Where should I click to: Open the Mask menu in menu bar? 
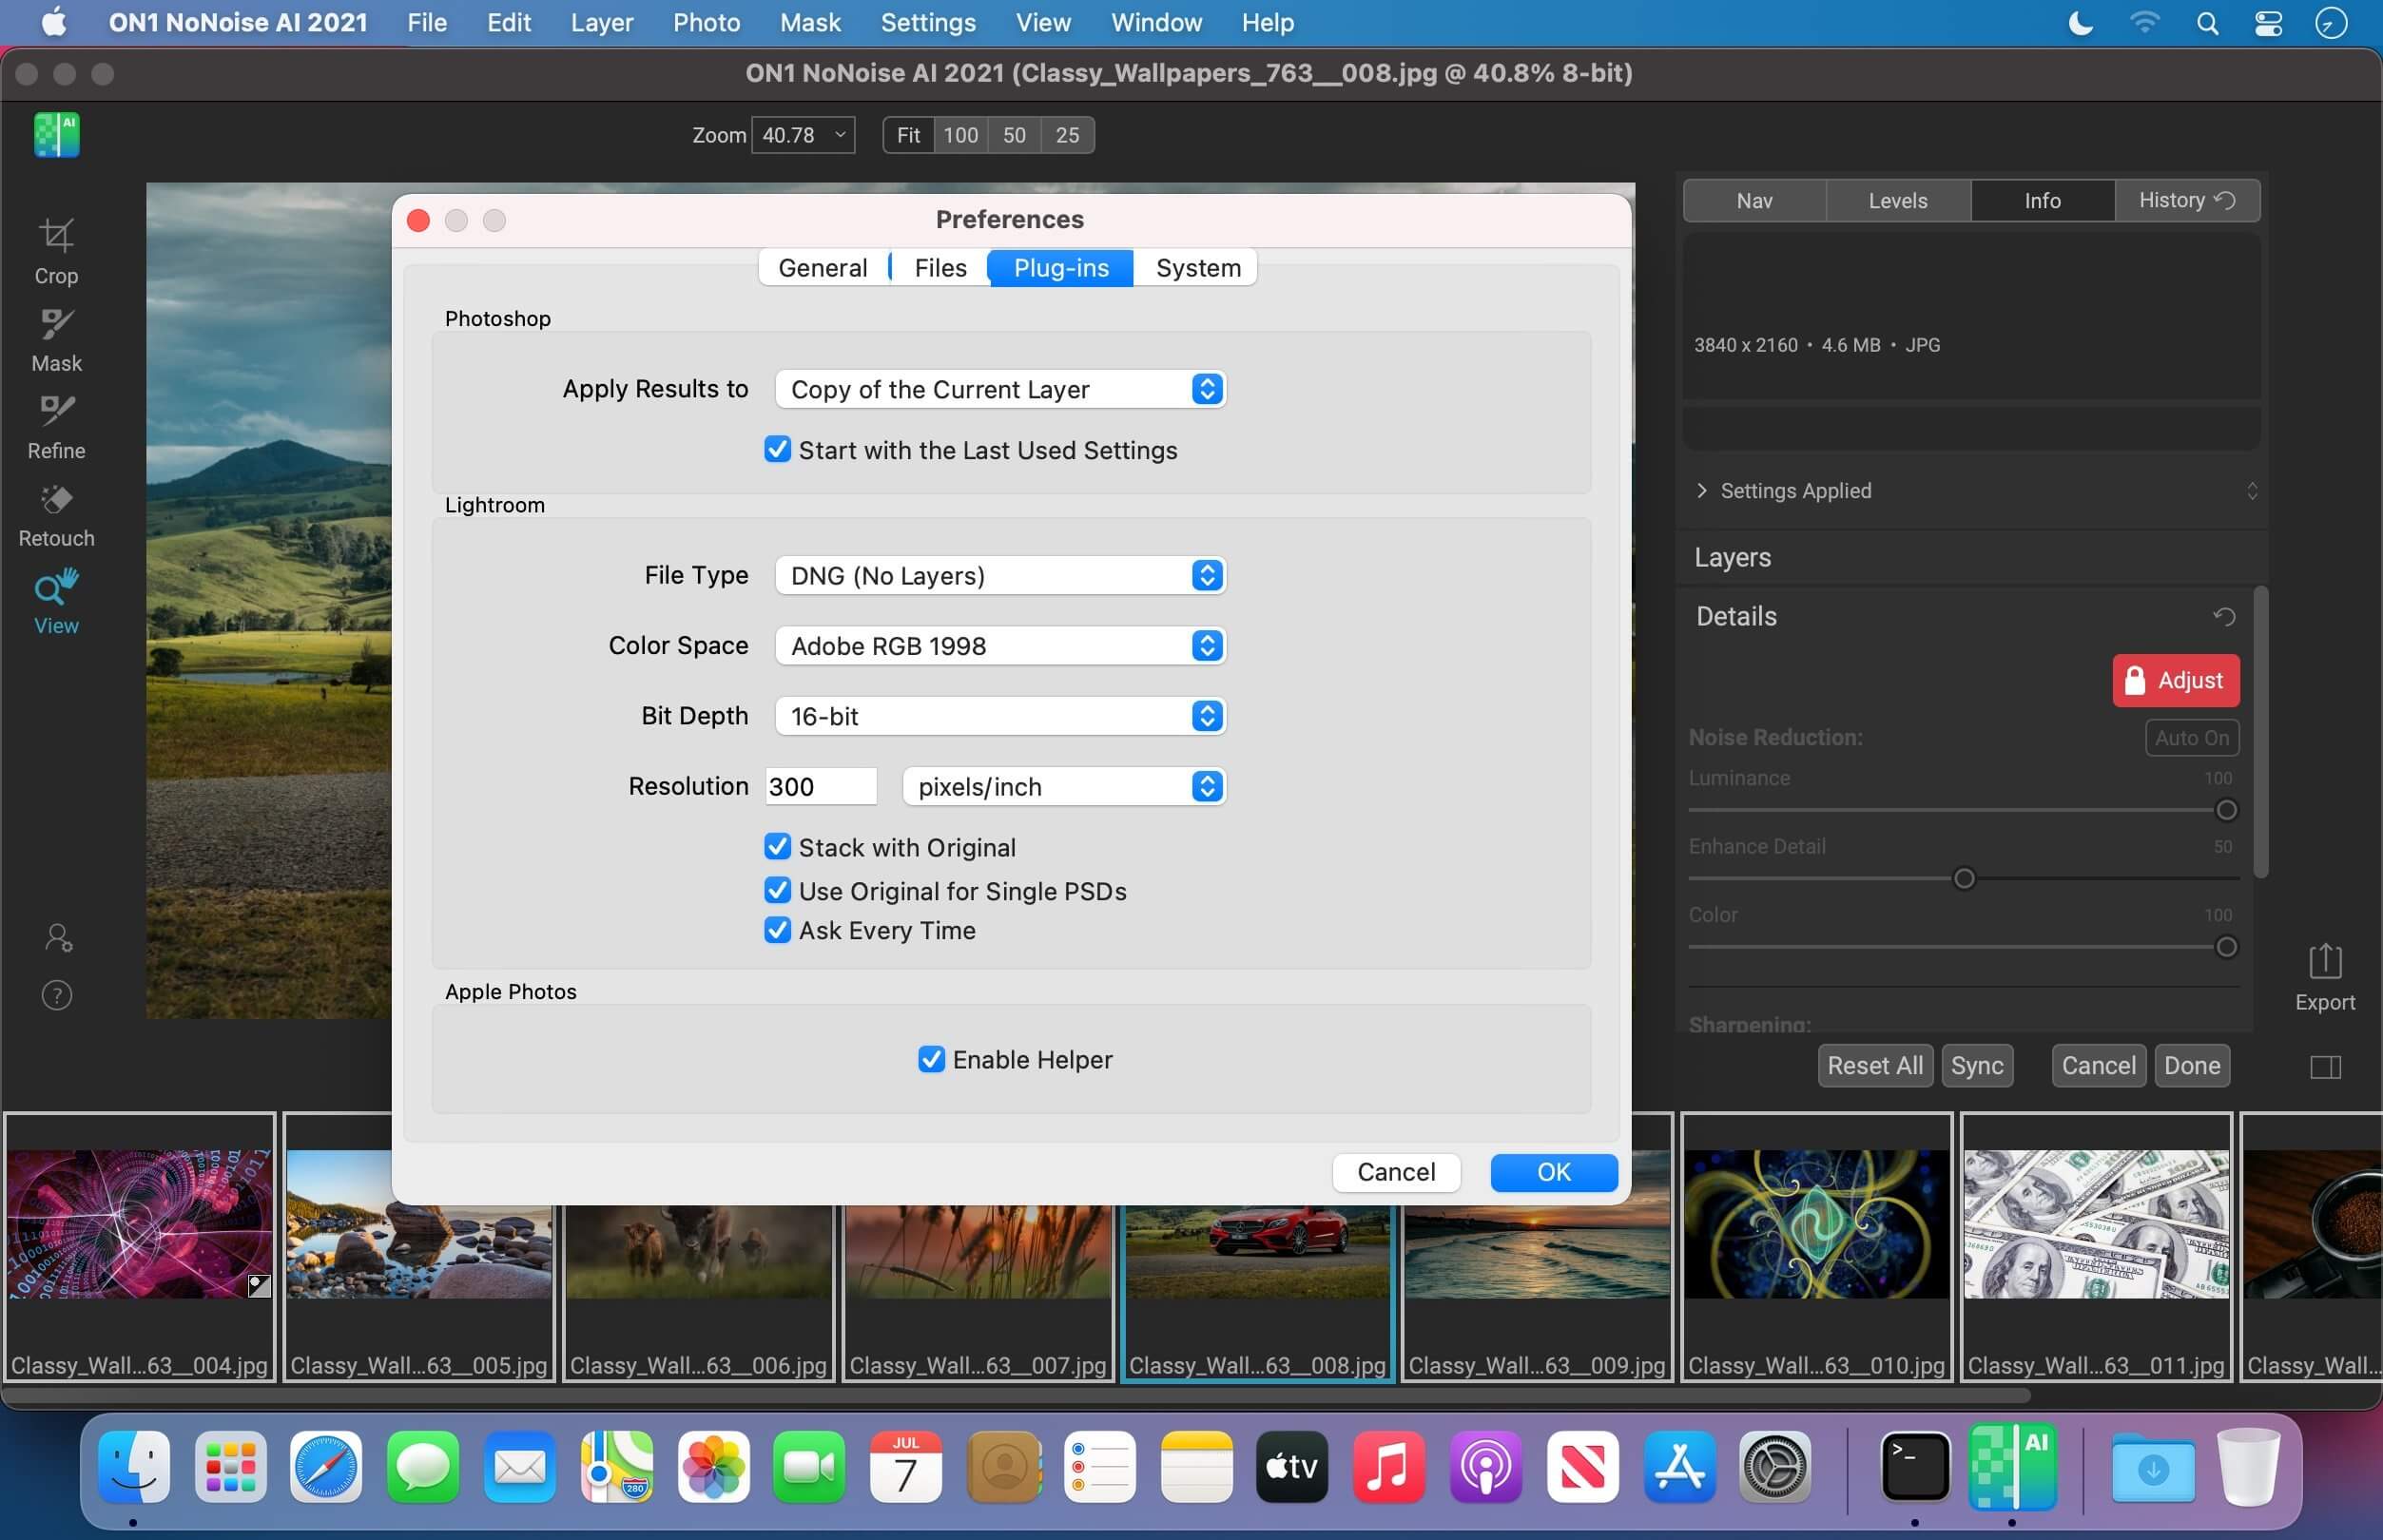tap(810, 22)
